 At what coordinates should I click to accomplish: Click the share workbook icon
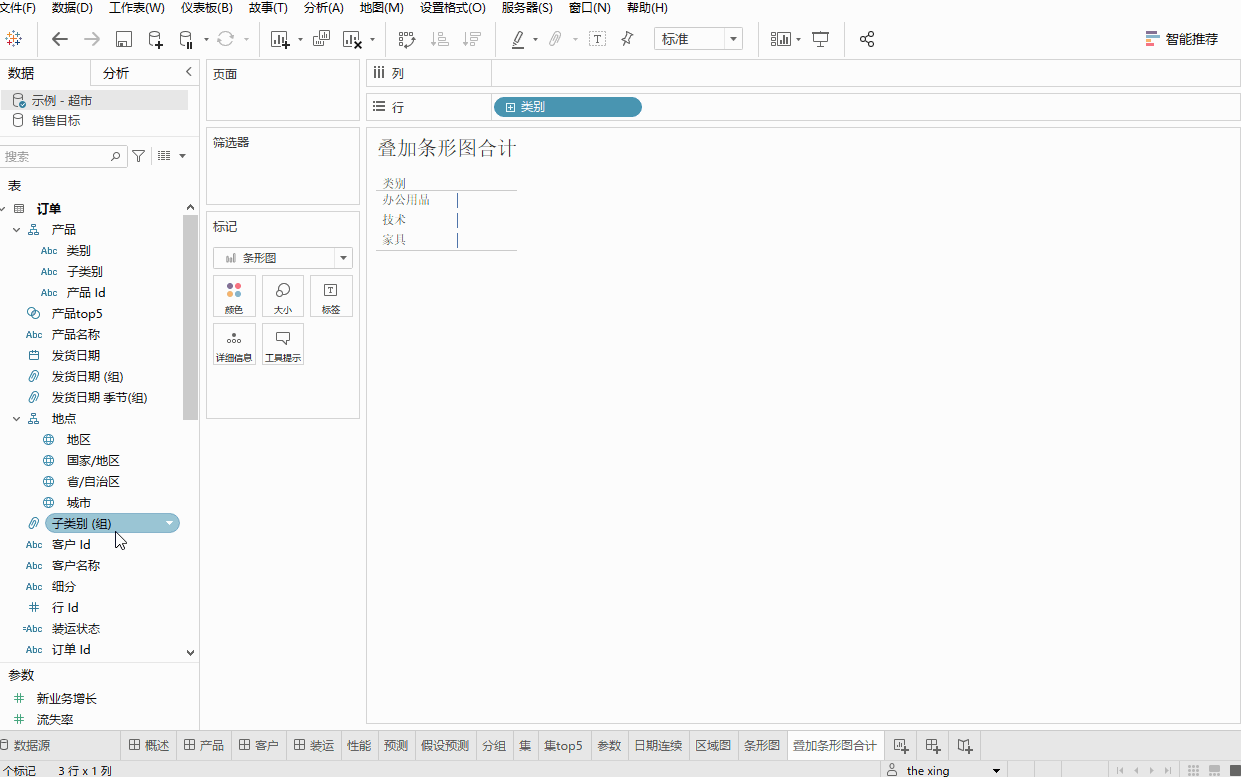click(x=867, y=39)
